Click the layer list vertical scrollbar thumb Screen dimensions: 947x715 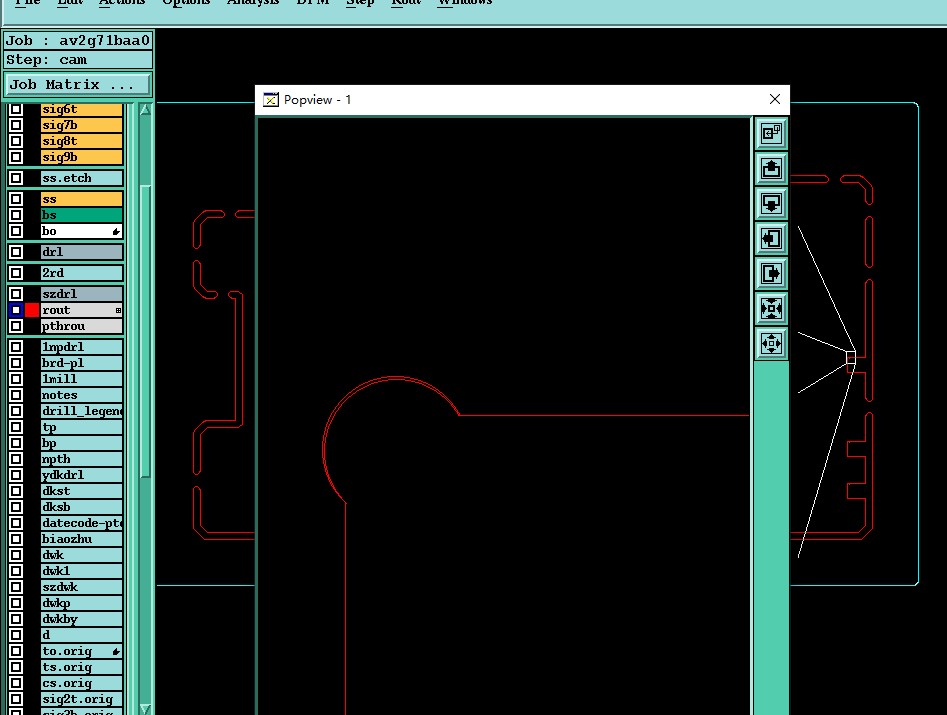coord(145,331)
